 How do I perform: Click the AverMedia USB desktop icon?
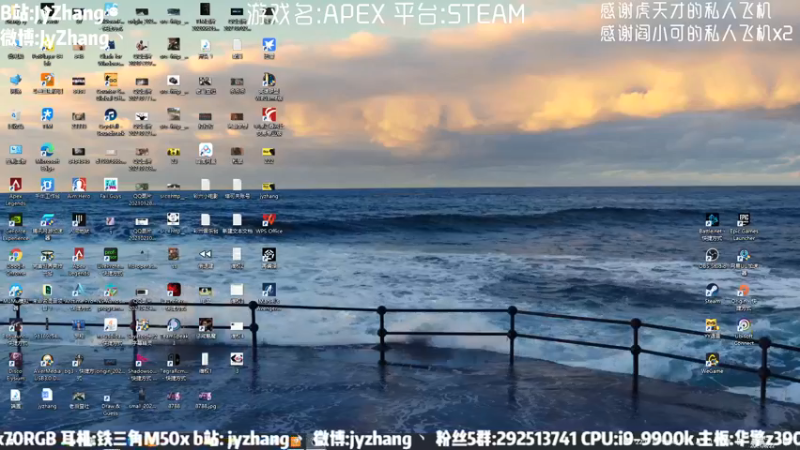pyautogui.click(x=47, y=361)
